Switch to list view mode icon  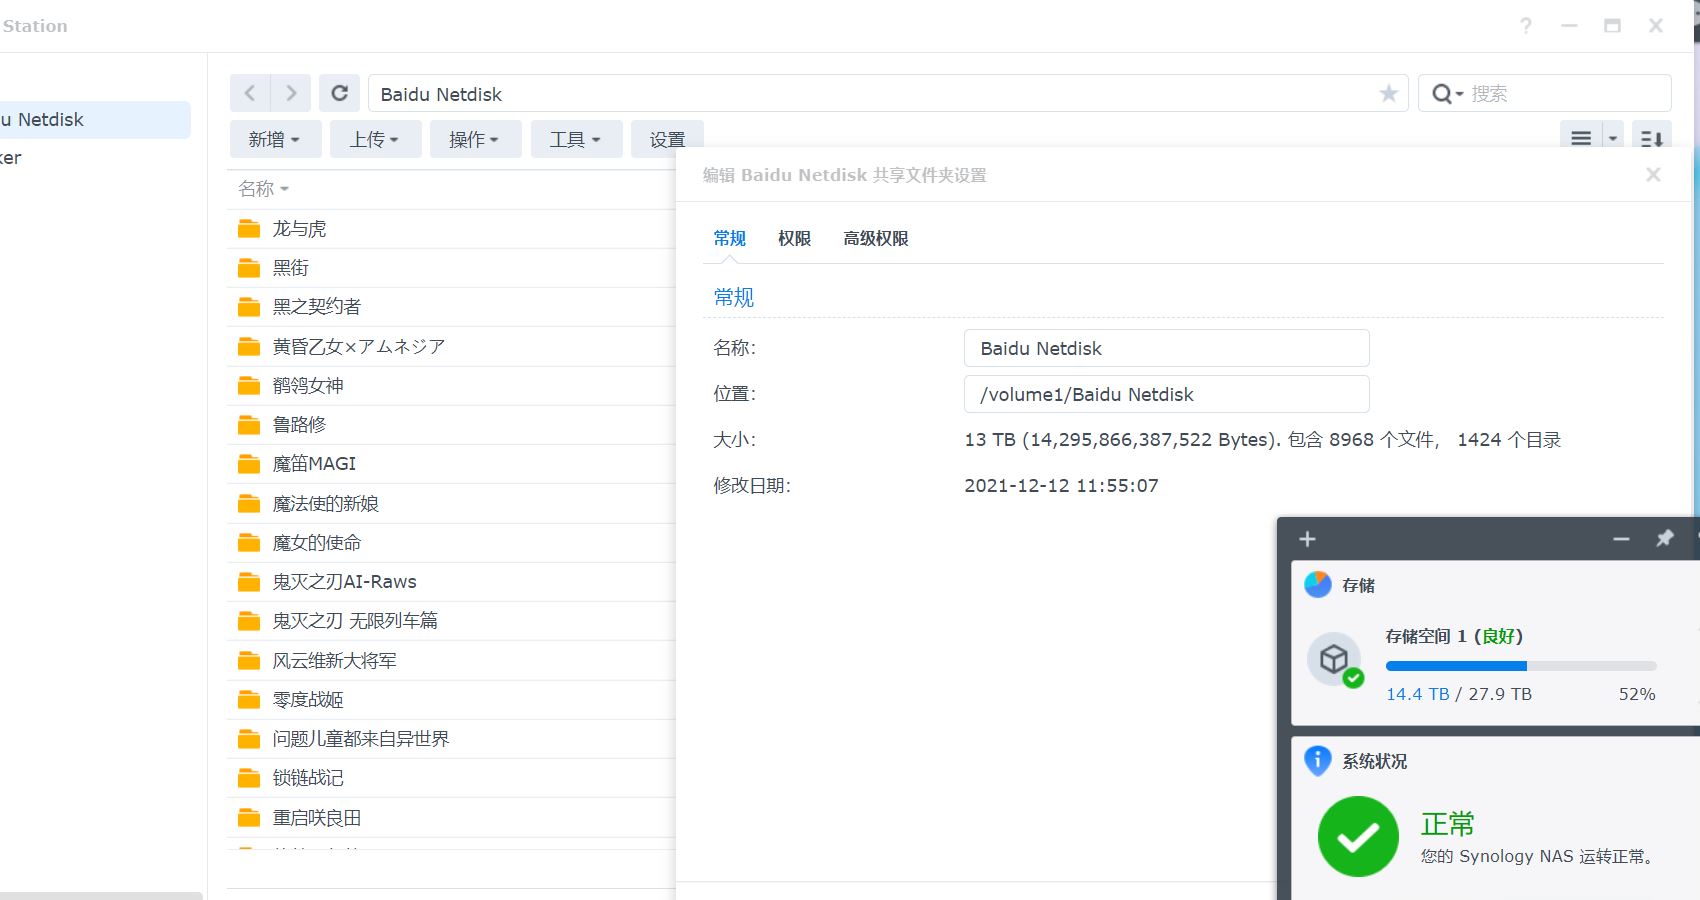(1581, 139)
